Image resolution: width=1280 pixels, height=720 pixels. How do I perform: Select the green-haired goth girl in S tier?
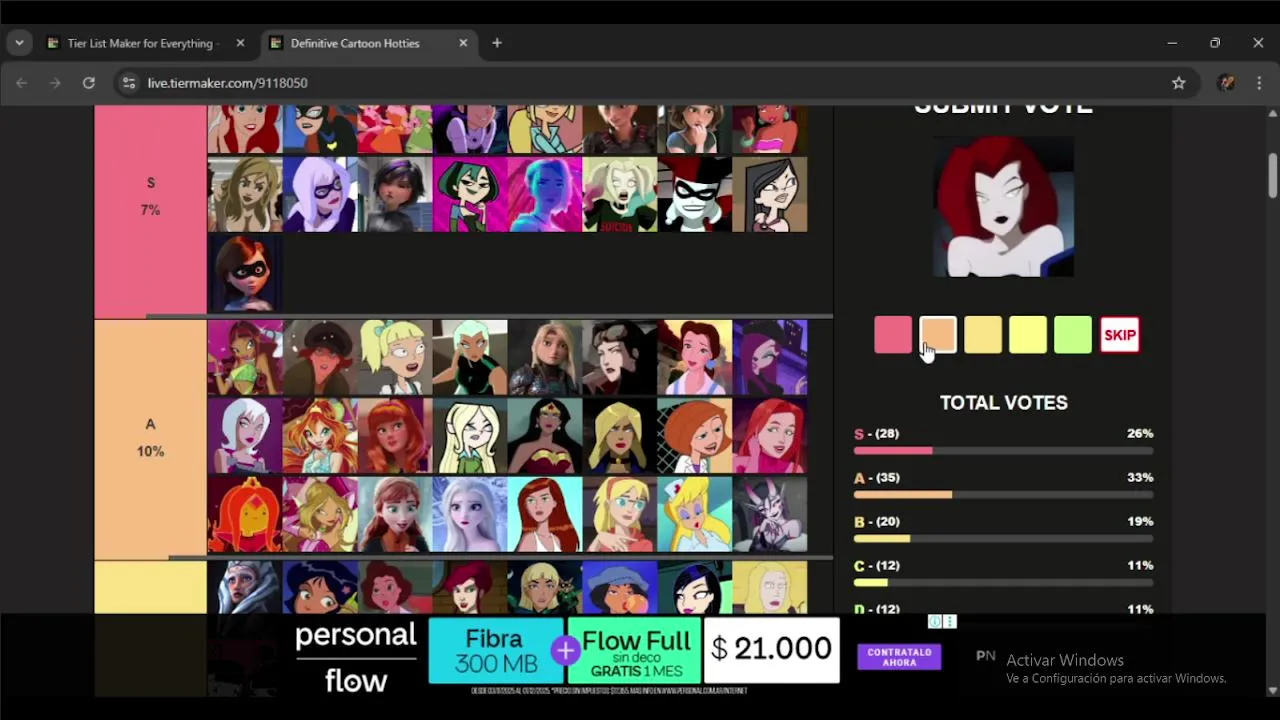(x=470, y=194)
